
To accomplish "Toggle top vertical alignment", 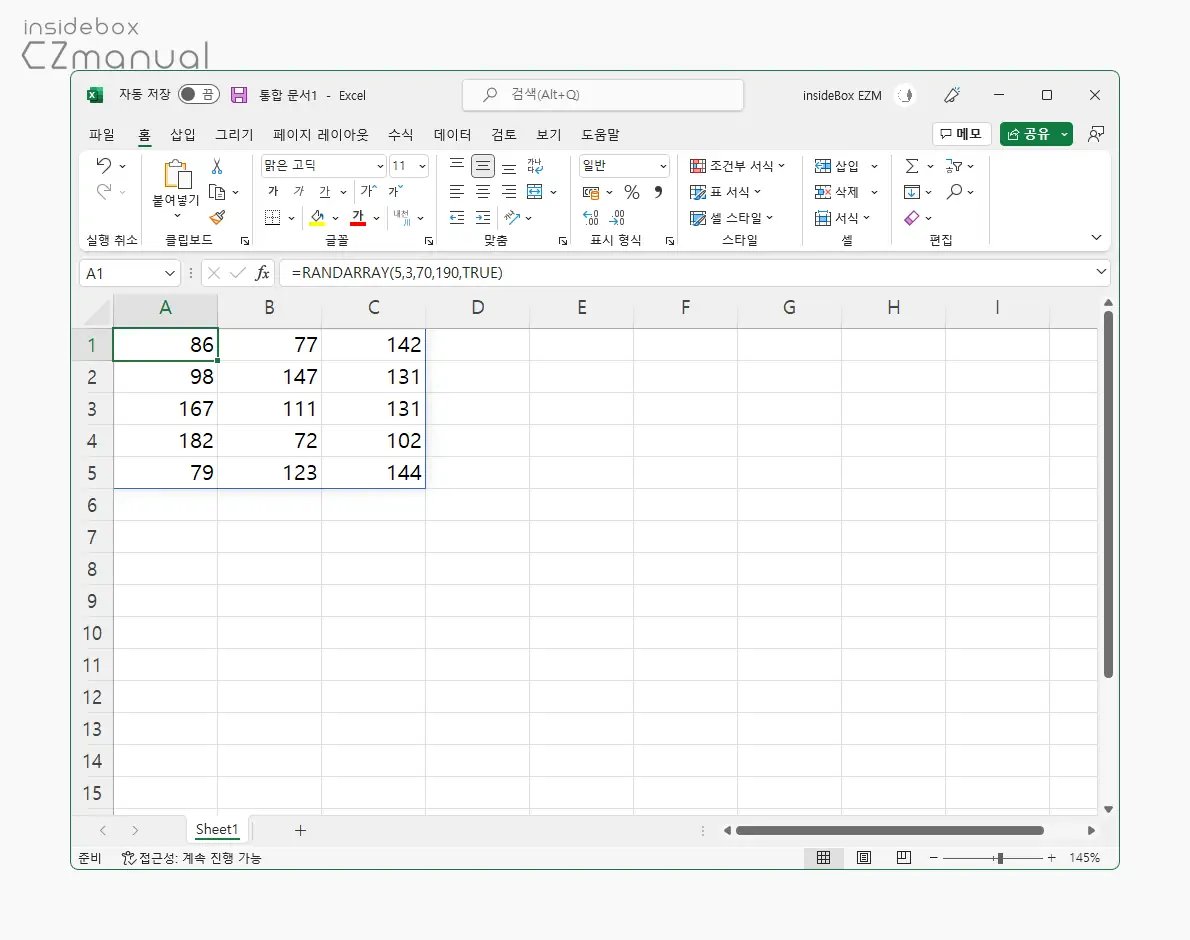I will pos(457,164).
